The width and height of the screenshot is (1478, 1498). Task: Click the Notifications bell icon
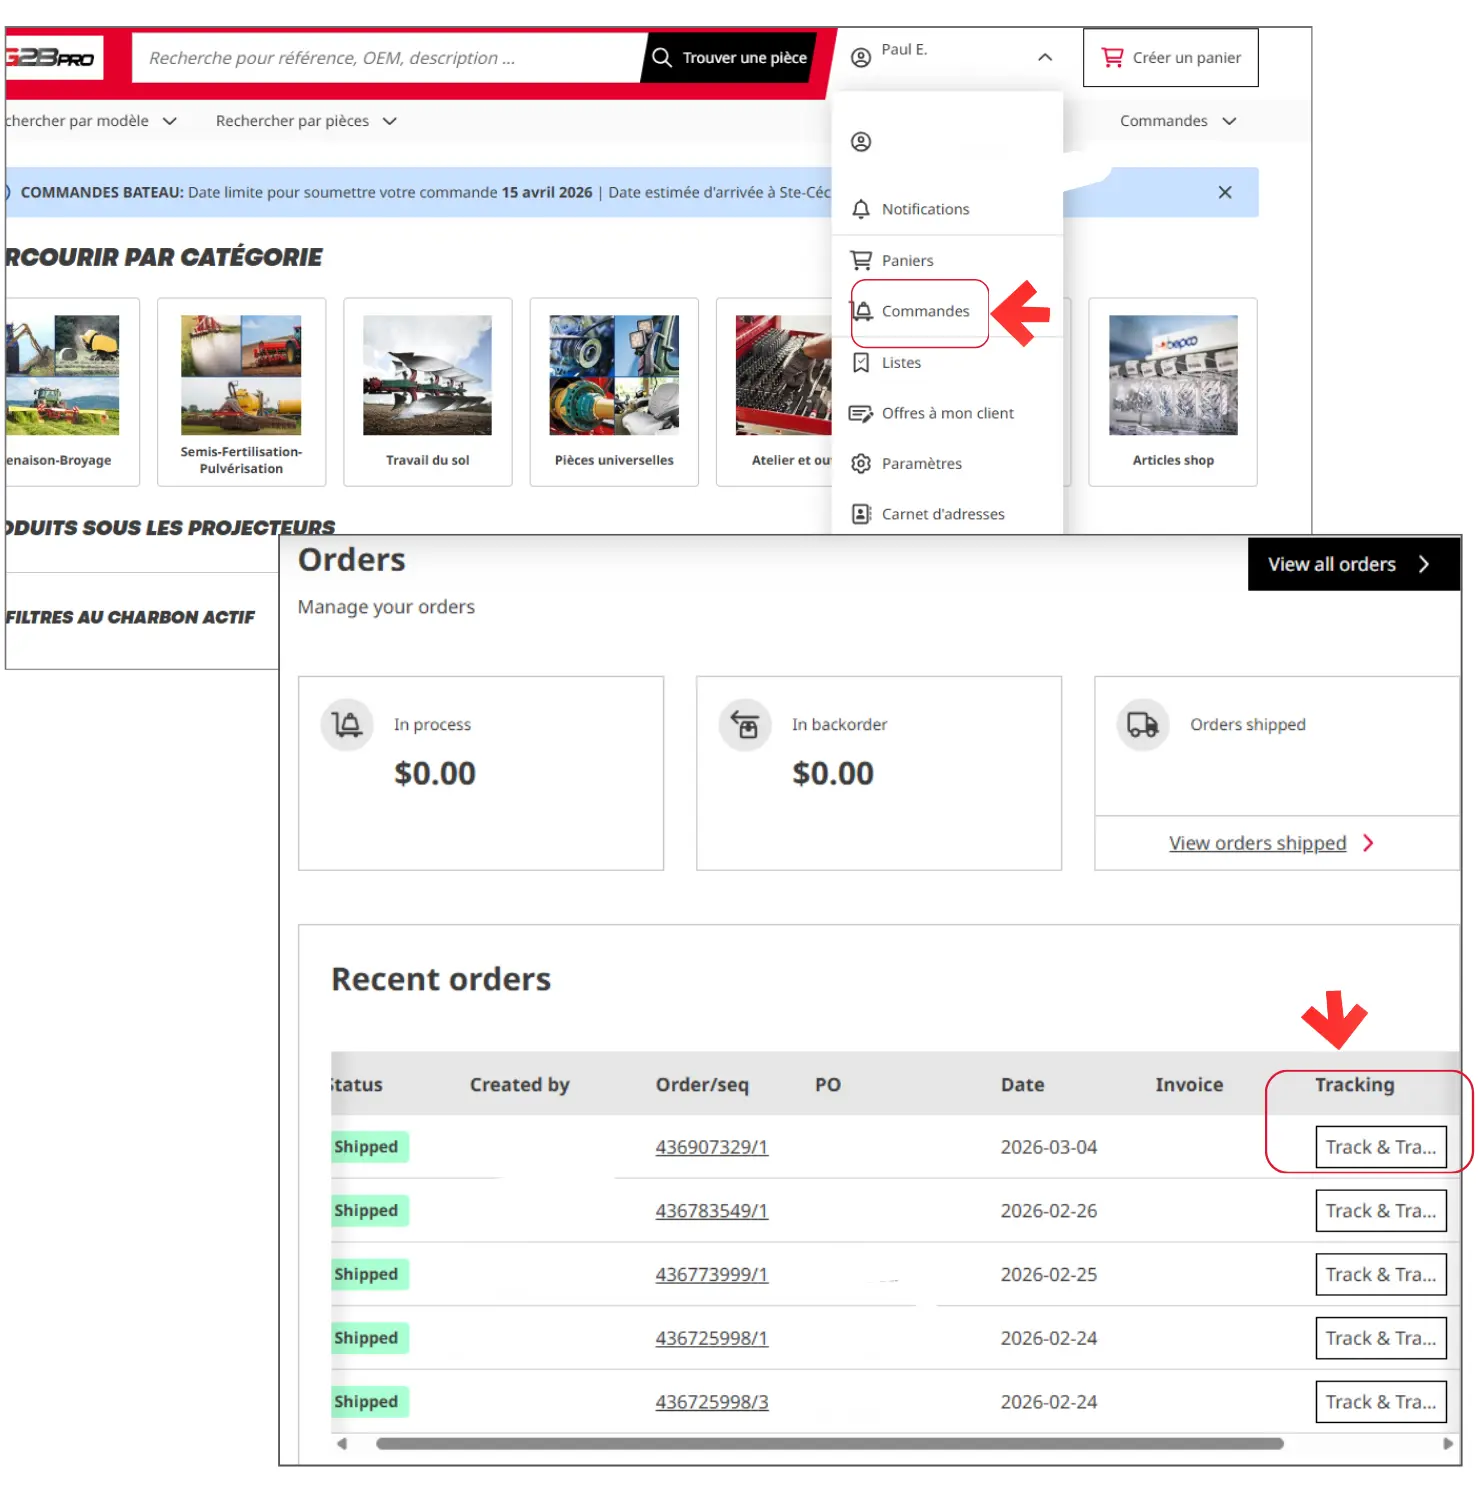[860, 209]
